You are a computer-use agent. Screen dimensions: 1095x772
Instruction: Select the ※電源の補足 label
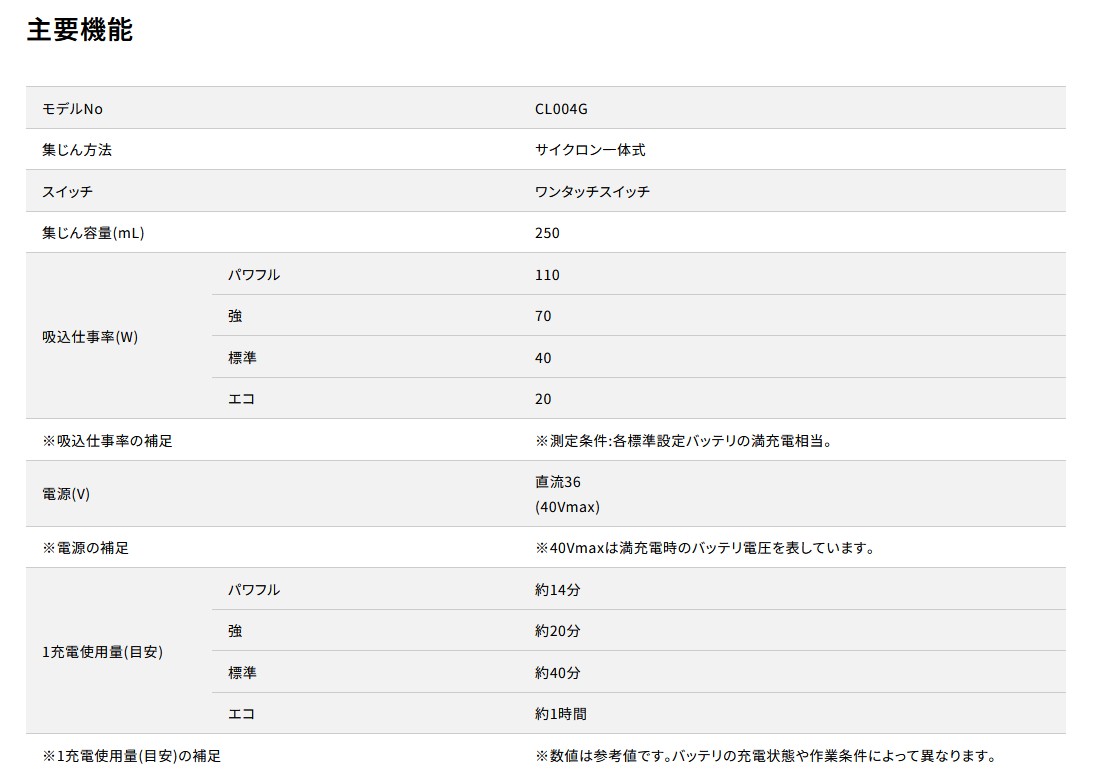86,548
